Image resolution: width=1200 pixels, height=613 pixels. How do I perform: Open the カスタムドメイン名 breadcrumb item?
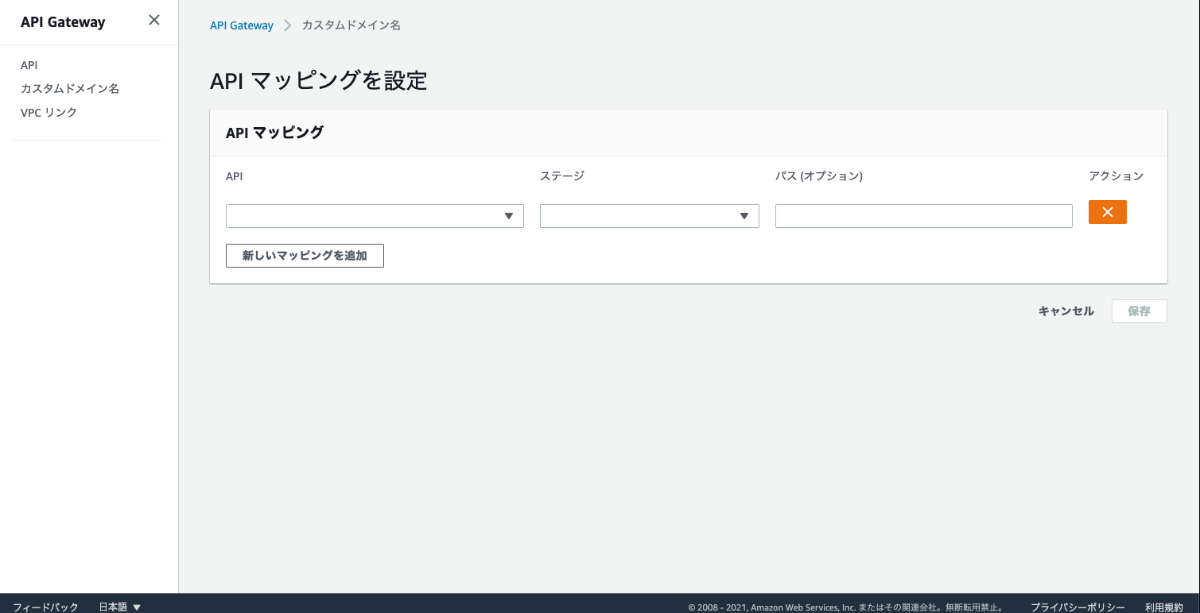click(351, 25)
